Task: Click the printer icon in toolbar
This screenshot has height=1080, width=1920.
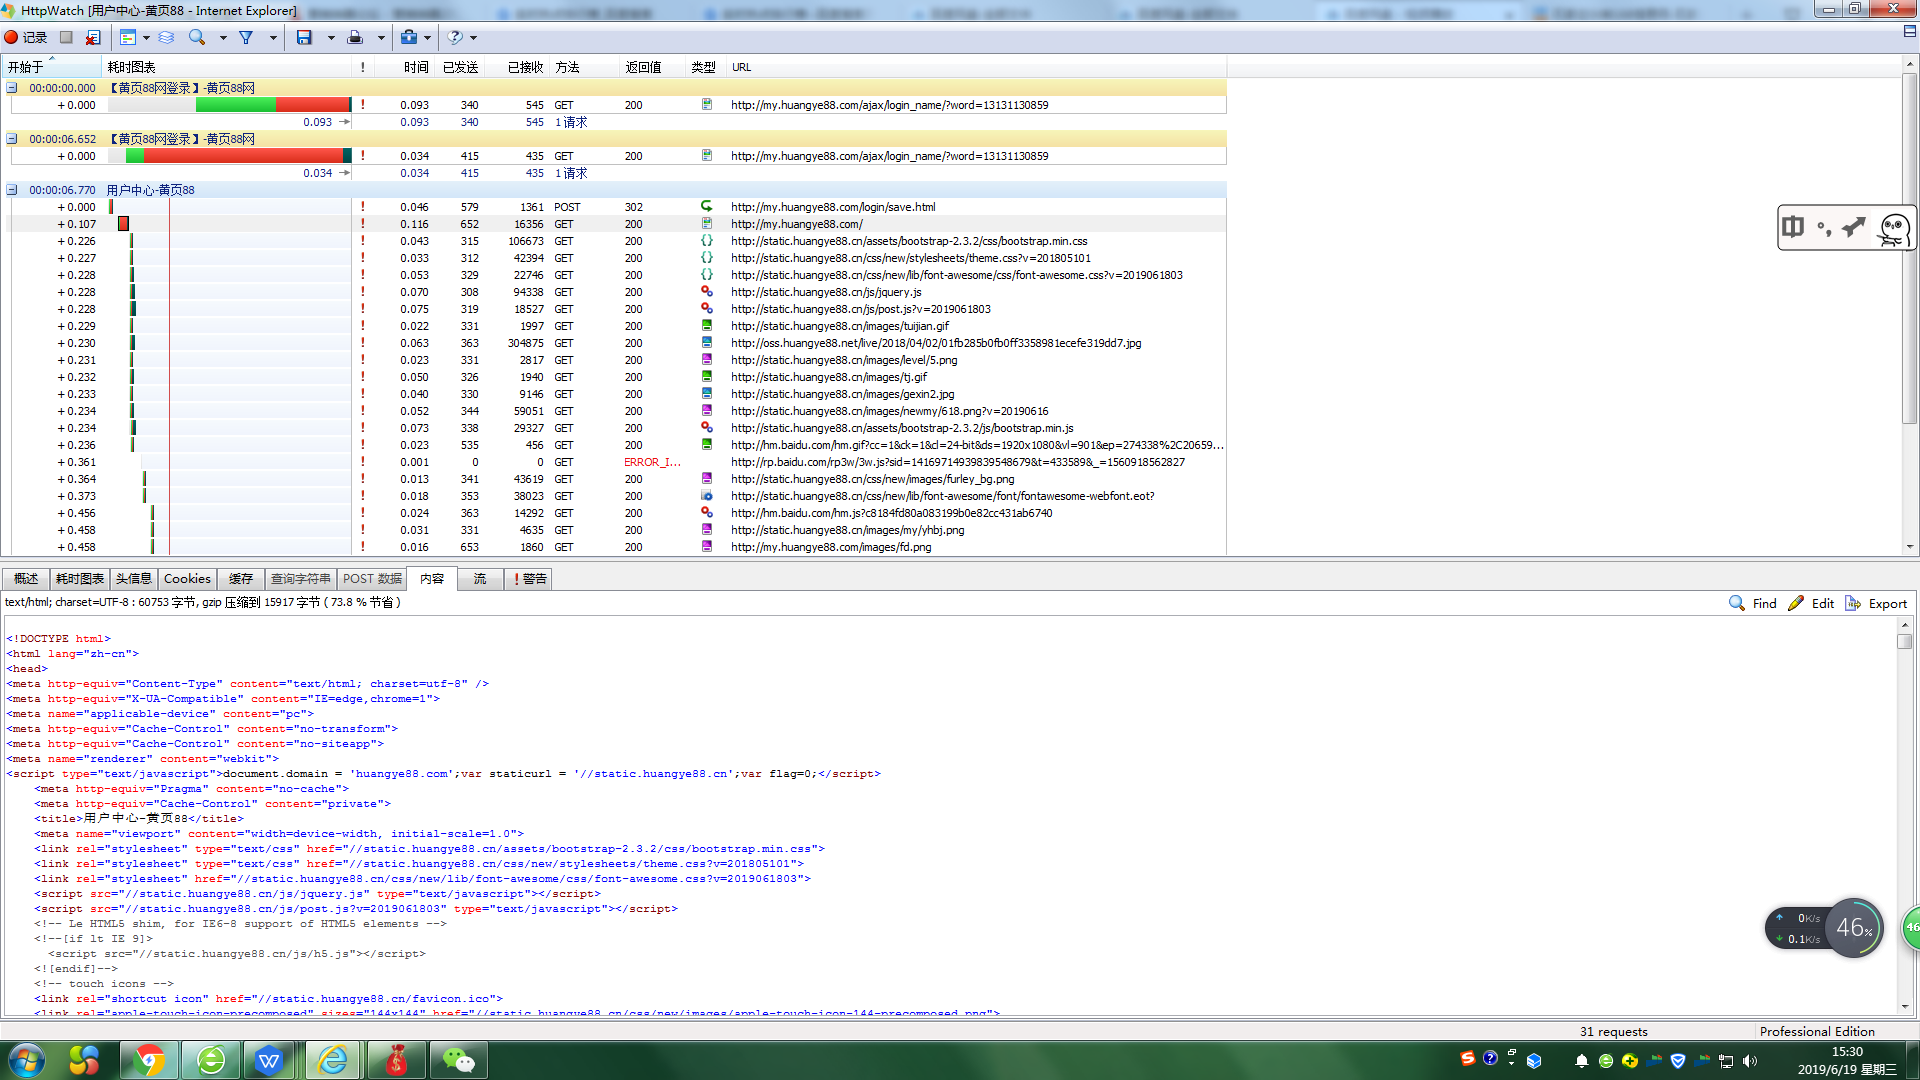Action: pos(355,37)
